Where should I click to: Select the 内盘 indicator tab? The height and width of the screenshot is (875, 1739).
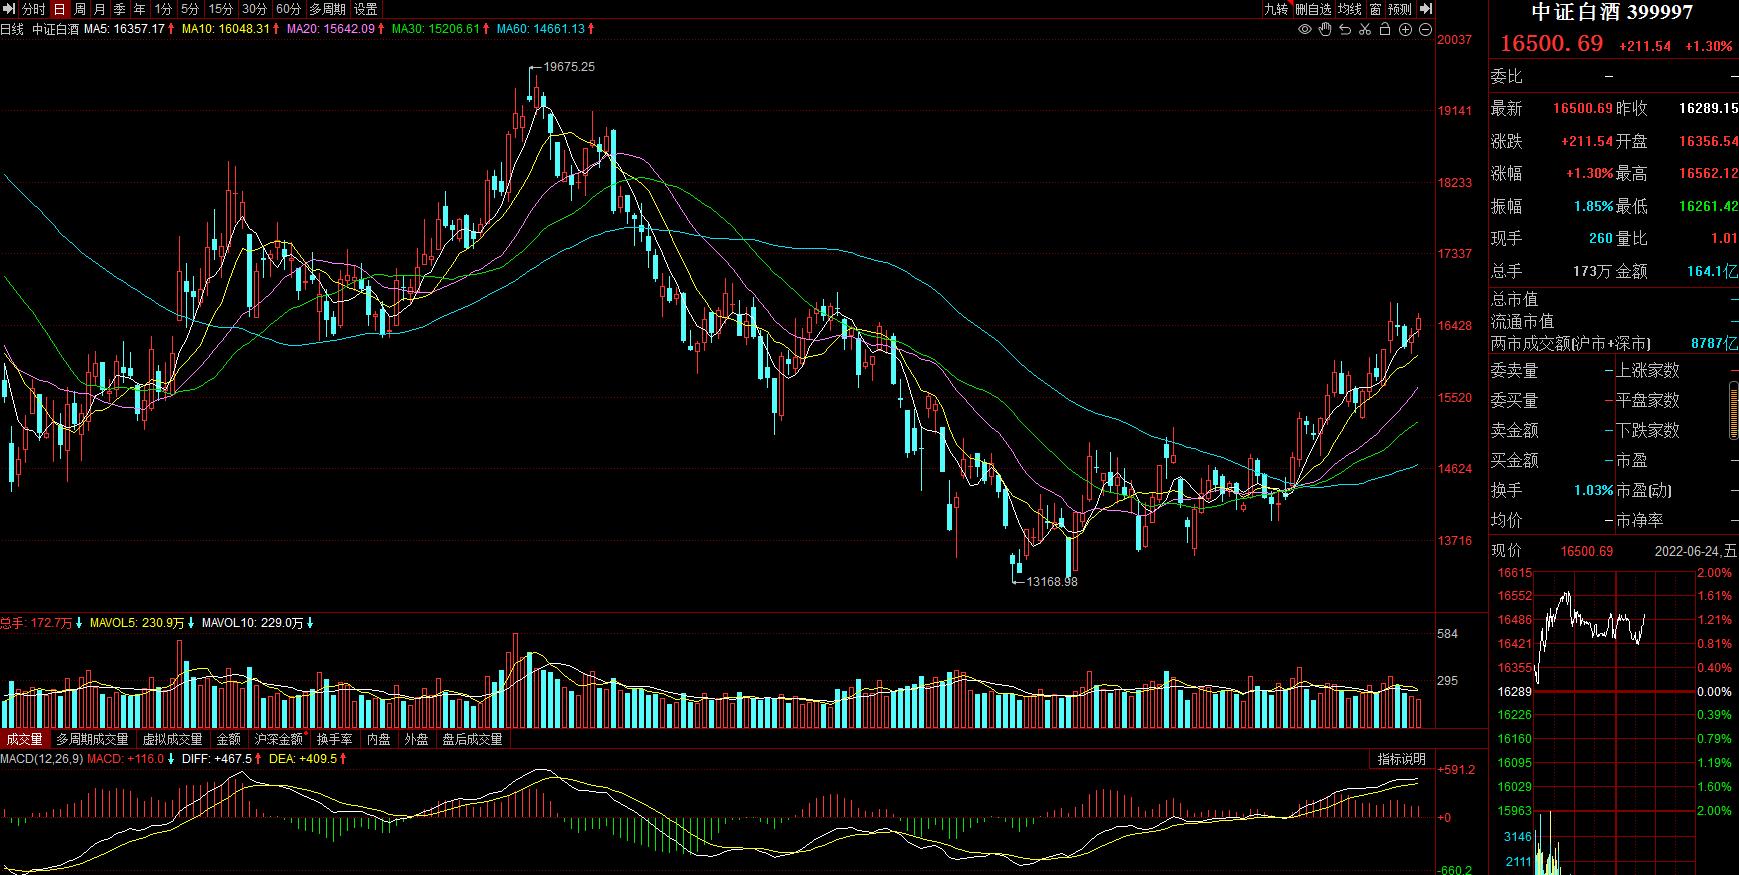coord(378,739)
